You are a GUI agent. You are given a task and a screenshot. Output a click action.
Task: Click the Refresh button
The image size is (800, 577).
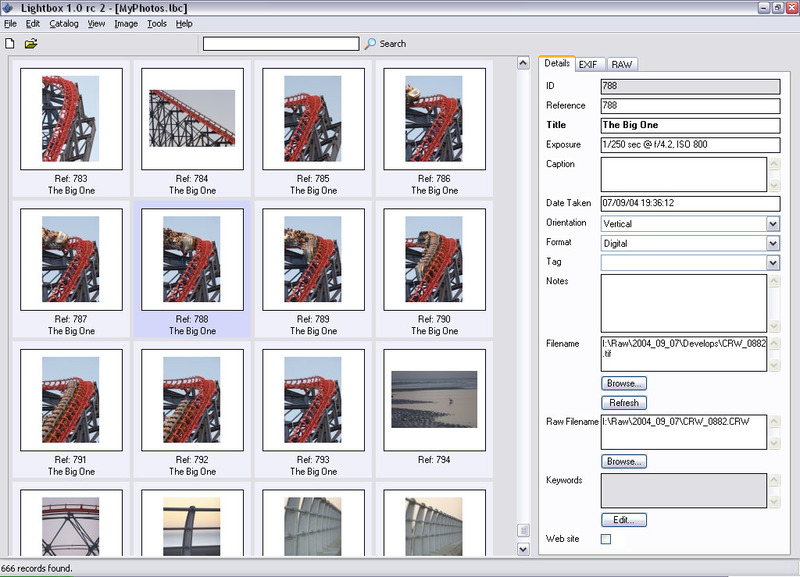(x=623, y=403)
